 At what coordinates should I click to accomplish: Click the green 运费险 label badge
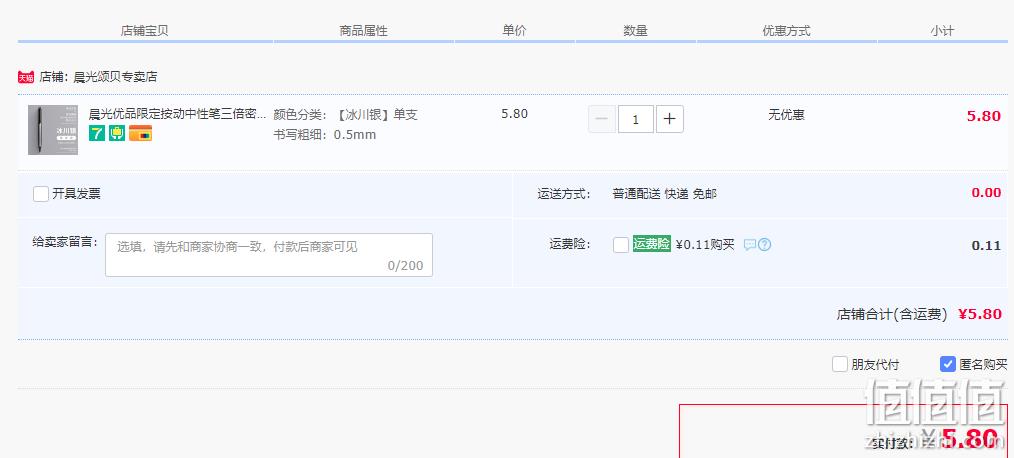[651, 244]
